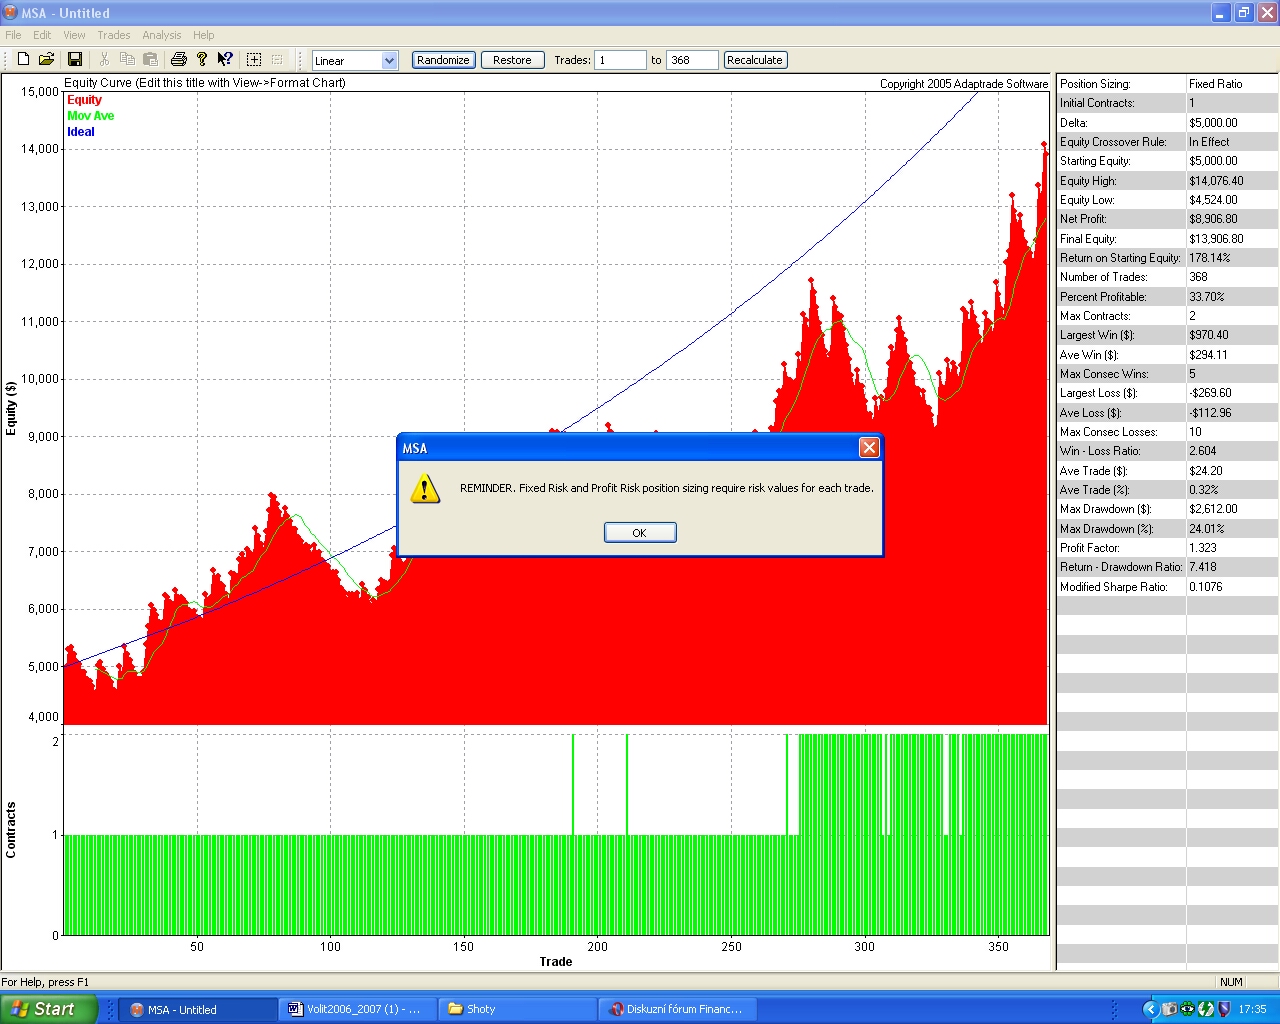Open the File menu
The height and width of the screenshot is (1024, 1280).
(x=13, y=35)
